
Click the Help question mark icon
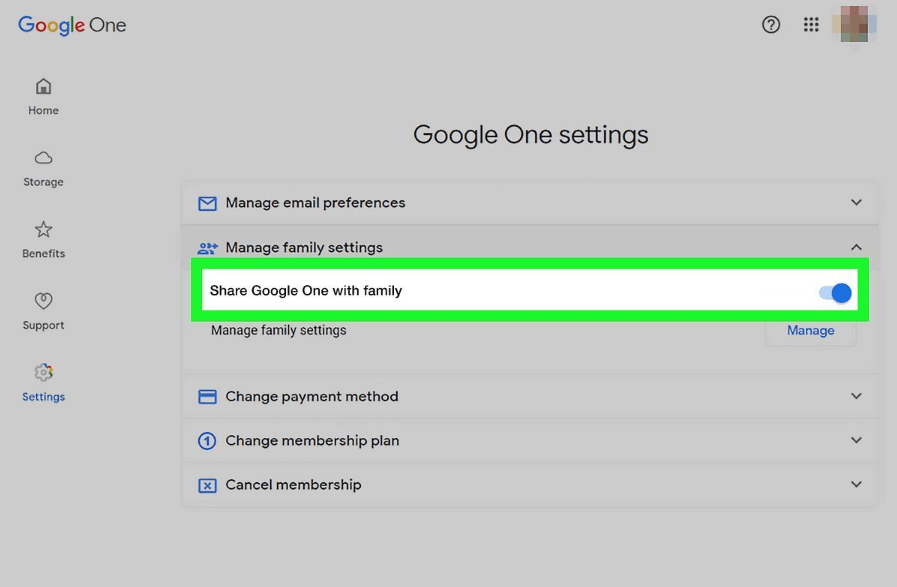point(771,25)
